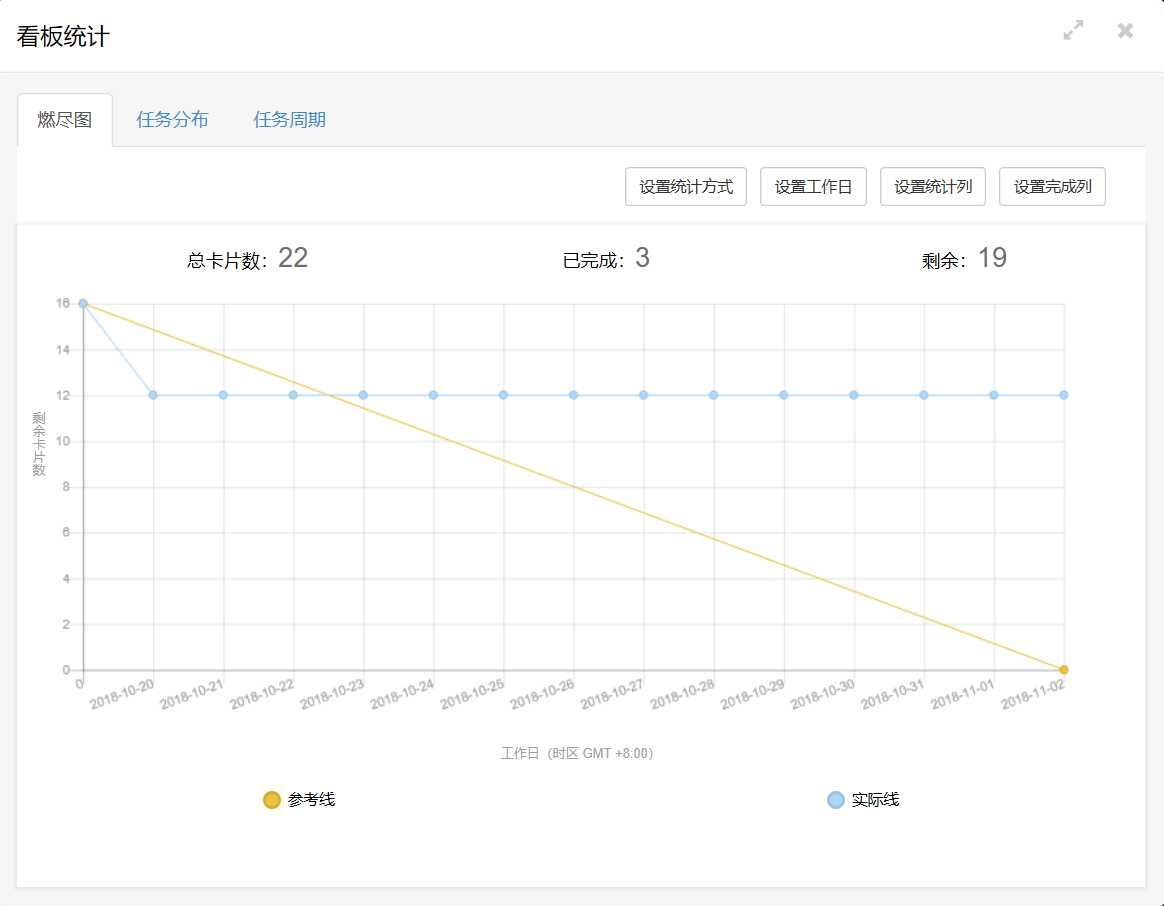The image size is (1164, 906).
Task: Click the 设置统计列 button
Action: coord(932,186)
